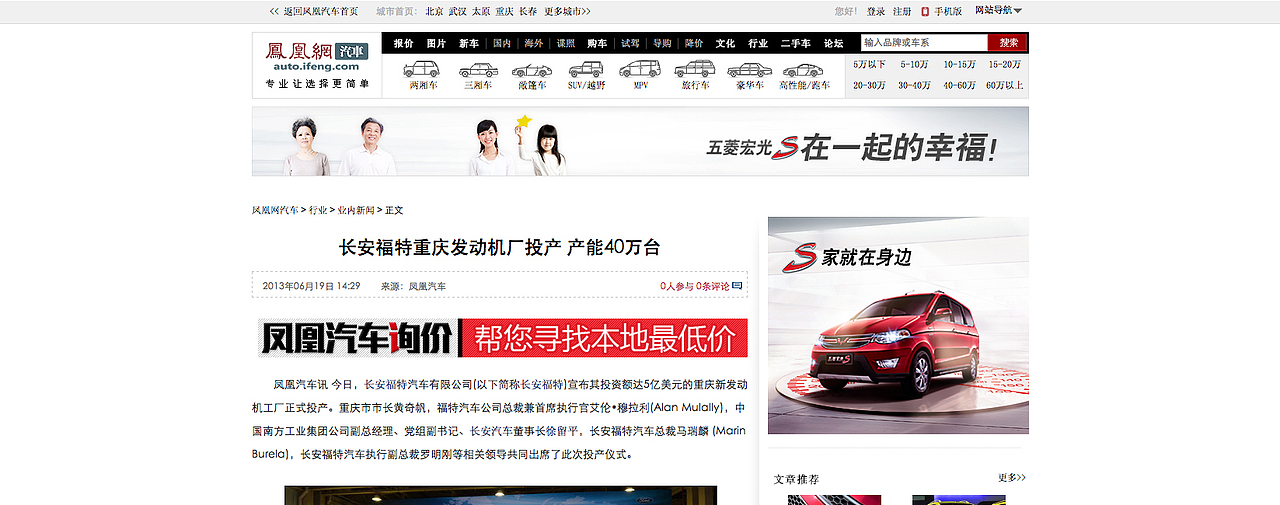Click the 文章推荐 section heading
Image resolution: width=1280 pixels, height=505 pixels.
pyautogui.click(x=796, y=479)
